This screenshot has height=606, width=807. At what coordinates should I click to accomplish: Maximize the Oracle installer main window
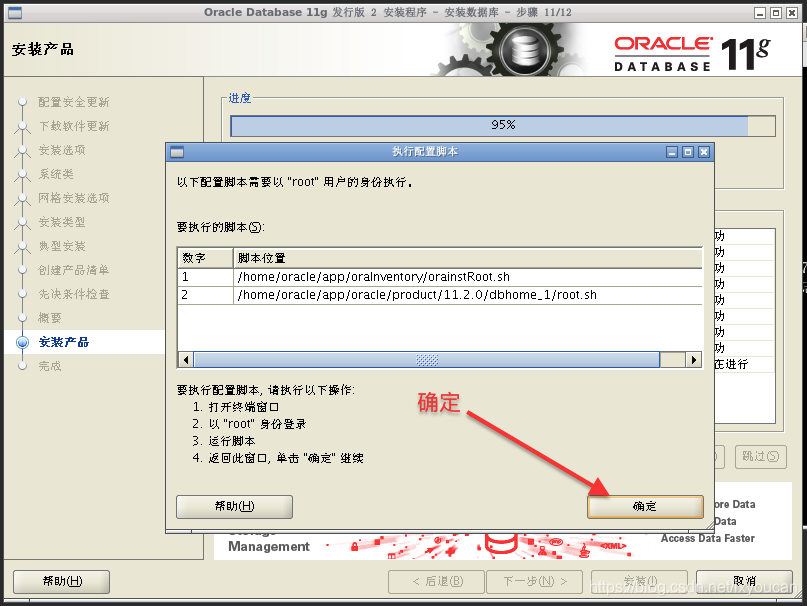(x=776, y=13)
